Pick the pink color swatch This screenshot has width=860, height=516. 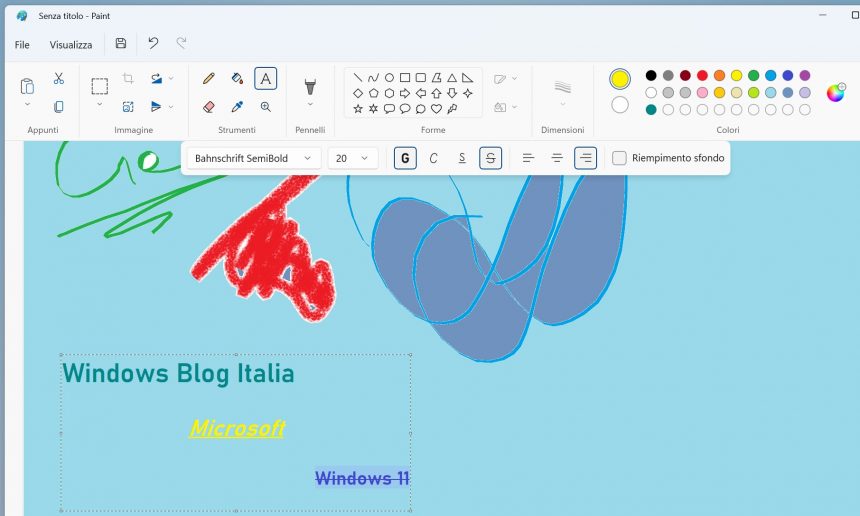703,93
